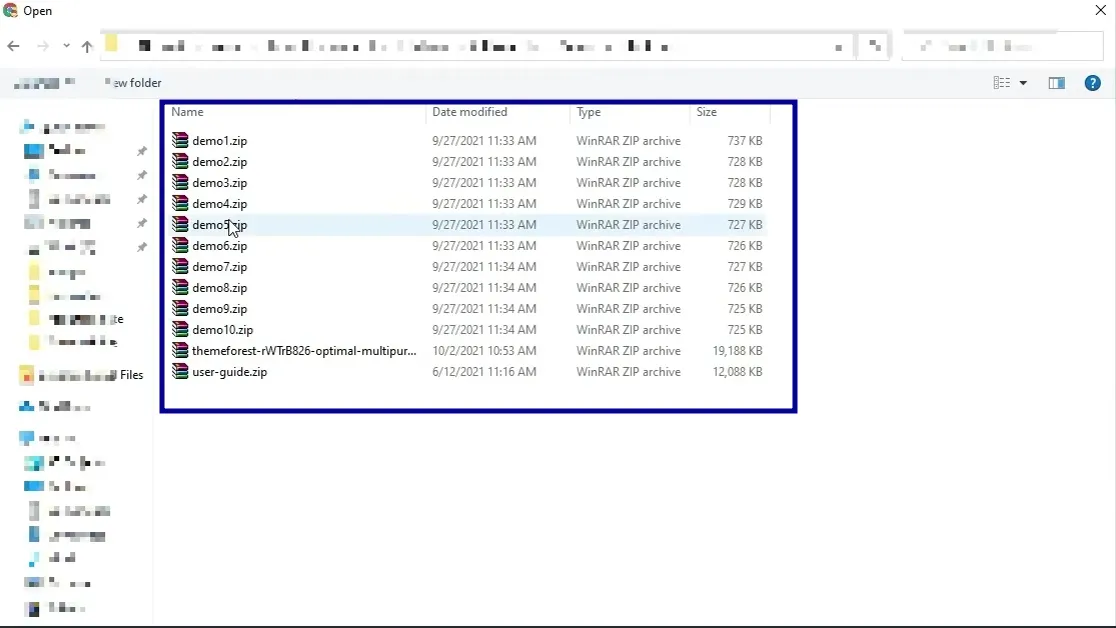Select the themeforest archive file icon

coord(180,350)
